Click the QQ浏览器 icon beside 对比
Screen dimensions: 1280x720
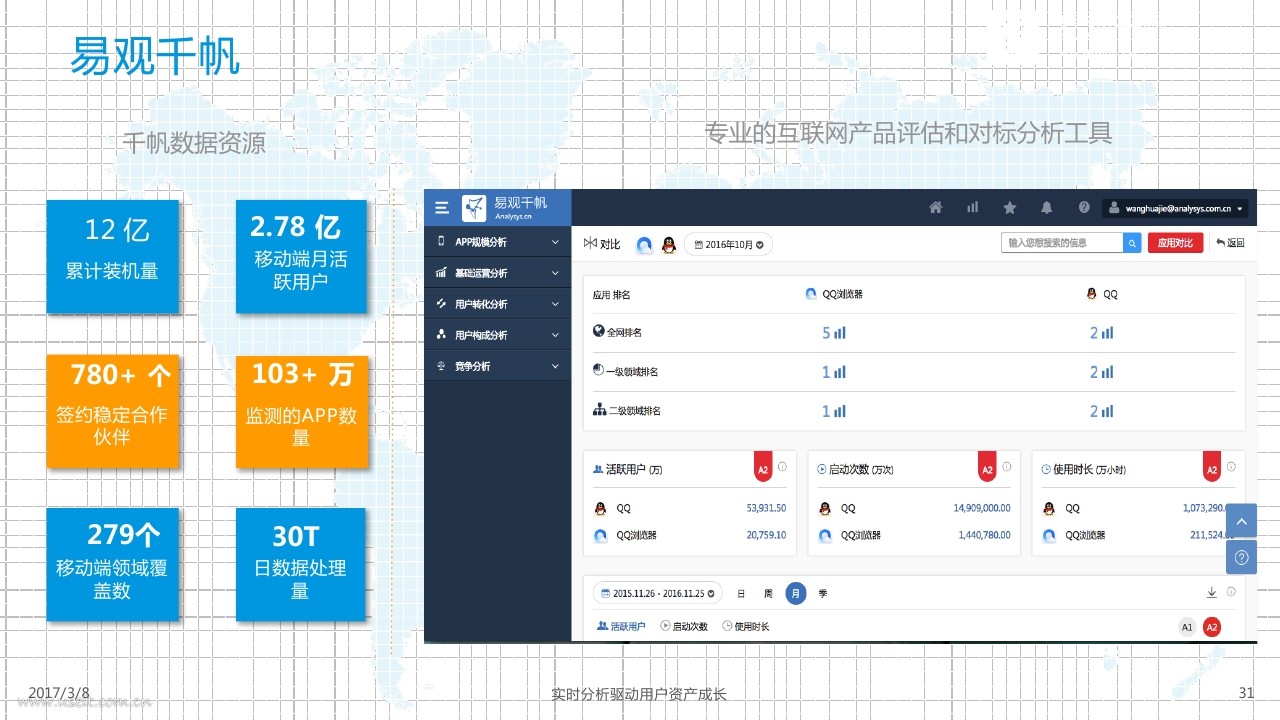[x=645, y=245]
